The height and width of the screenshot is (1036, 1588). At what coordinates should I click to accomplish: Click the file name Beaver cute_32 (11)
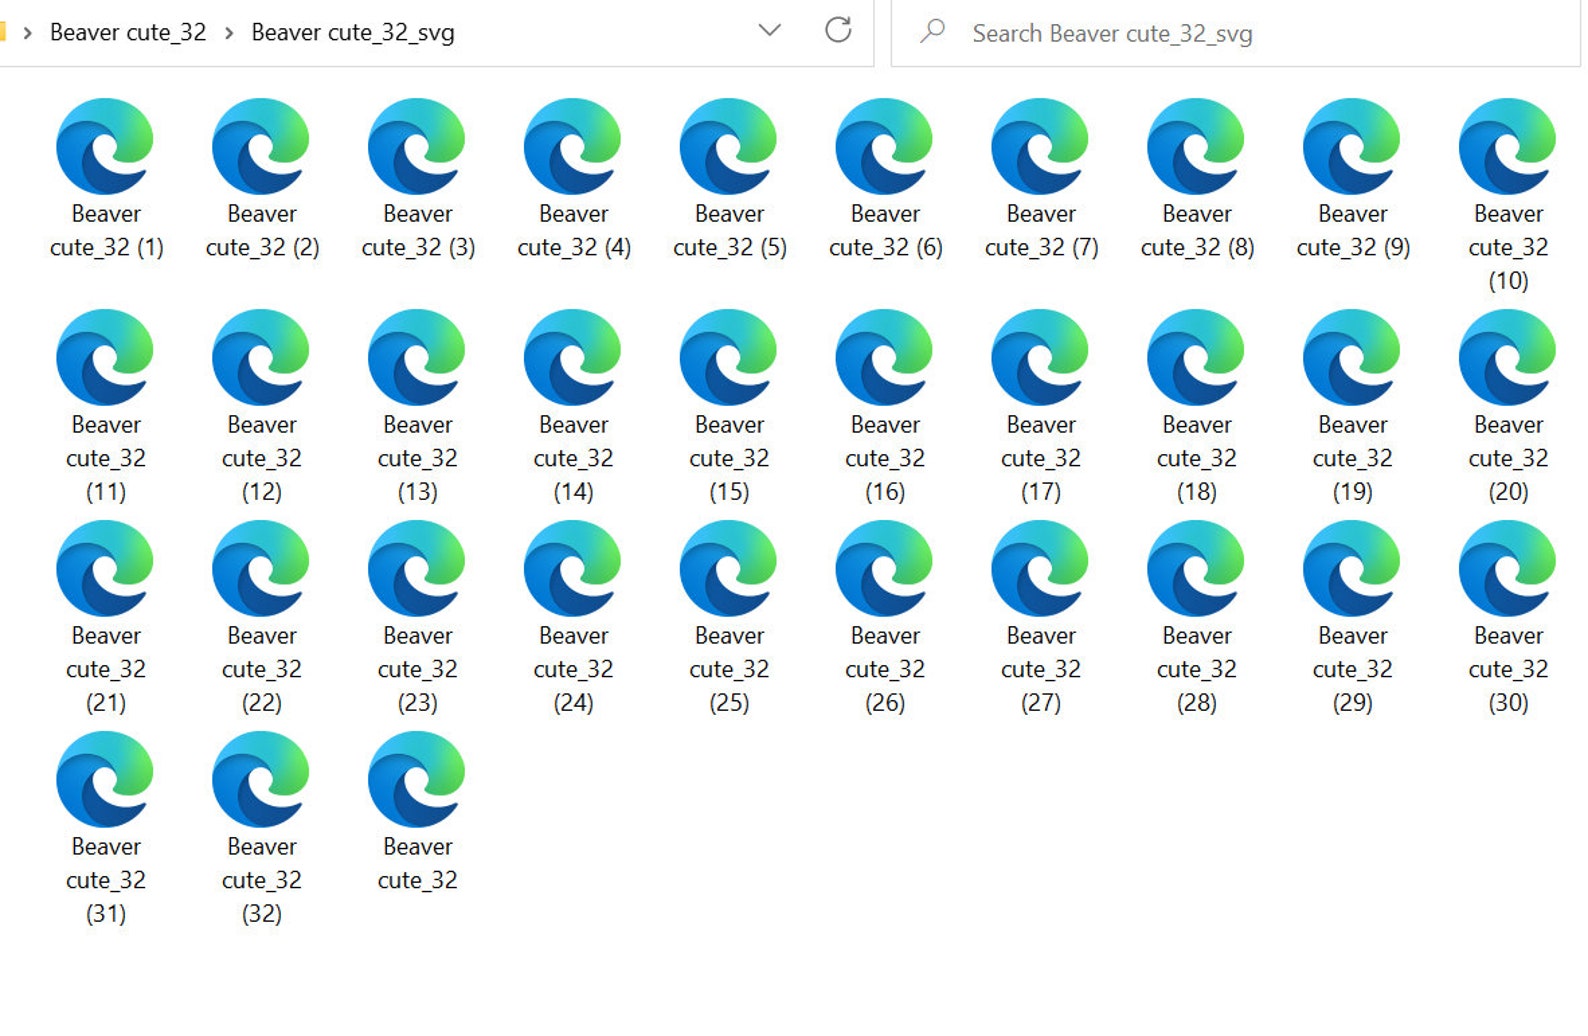point(106,458)
